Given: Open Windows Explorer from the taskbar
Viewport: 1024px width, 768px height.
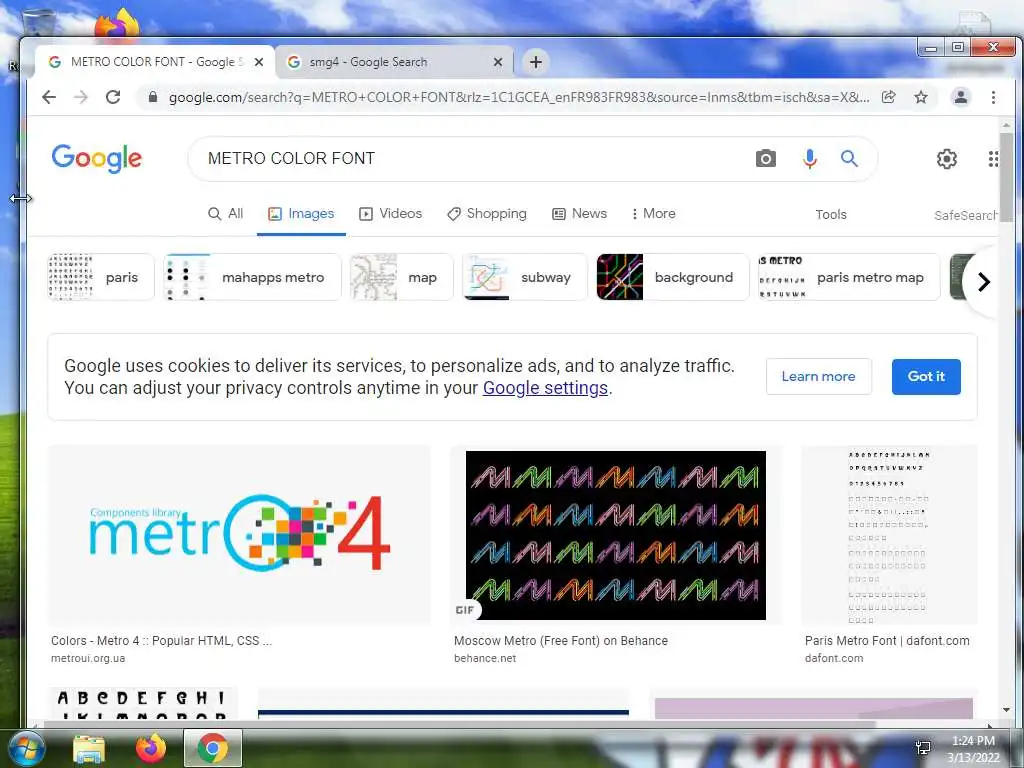Looking at the screenshot, I should coord(89,748).
